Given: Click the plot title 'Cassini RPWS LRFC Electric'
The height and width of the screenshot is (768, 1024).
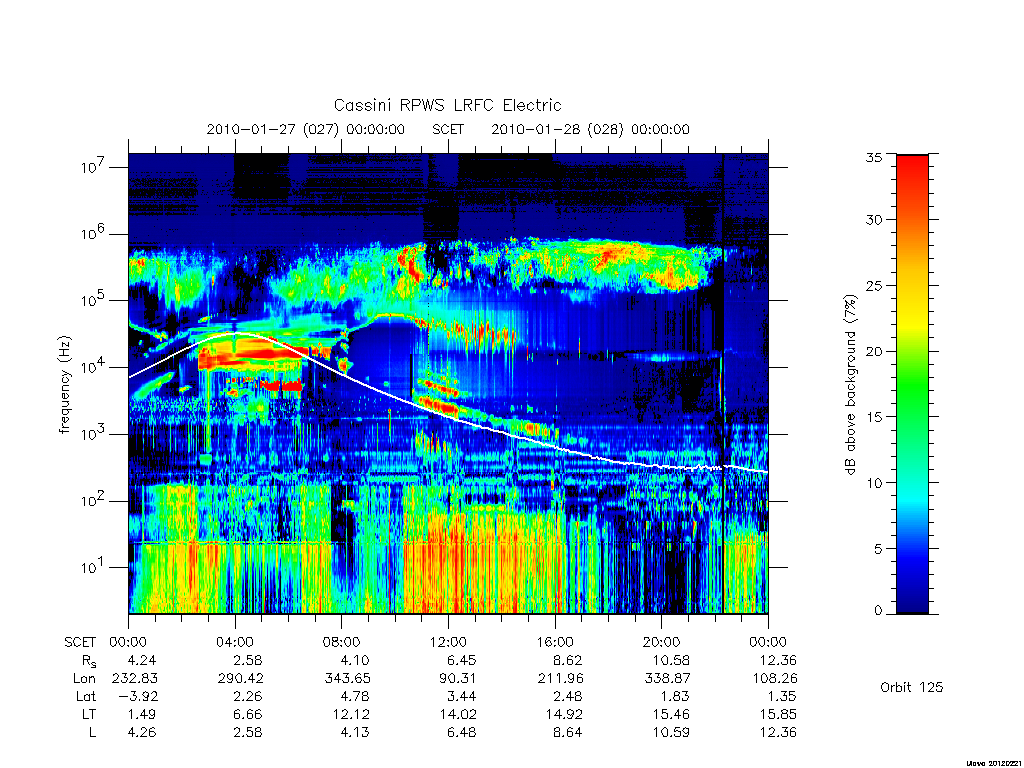Looking at the screenshot, I should coord(447,106).
